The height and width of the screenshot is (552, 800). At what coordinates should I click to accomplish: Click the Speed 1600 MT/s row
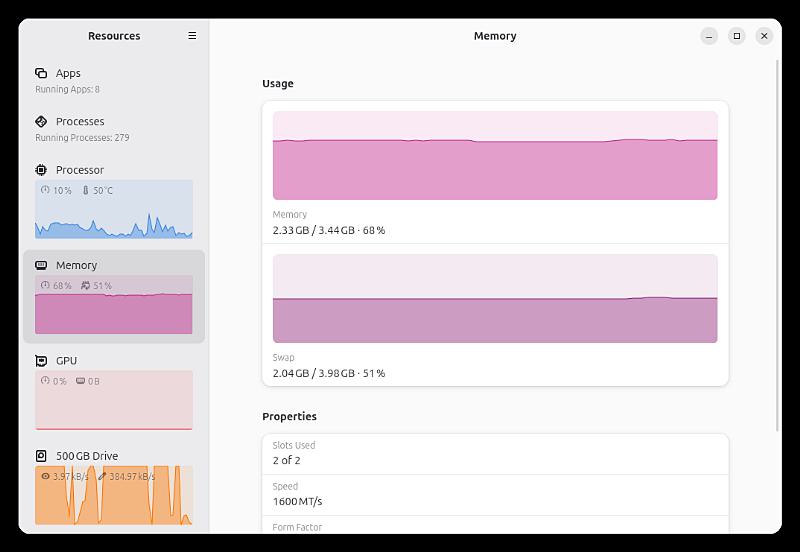(495, 495)
